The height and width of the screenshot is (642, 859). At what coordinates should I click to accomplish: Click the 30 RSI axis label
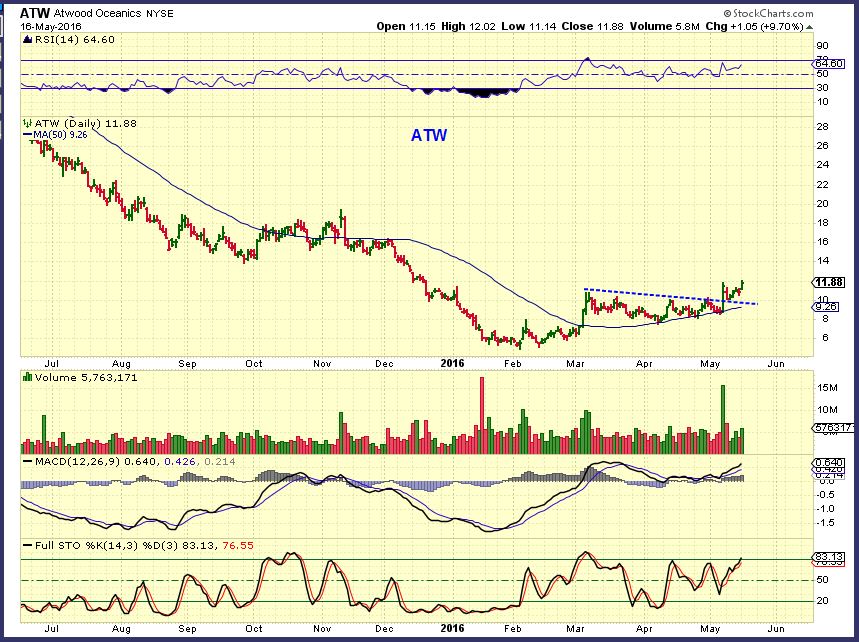point(822,88)
